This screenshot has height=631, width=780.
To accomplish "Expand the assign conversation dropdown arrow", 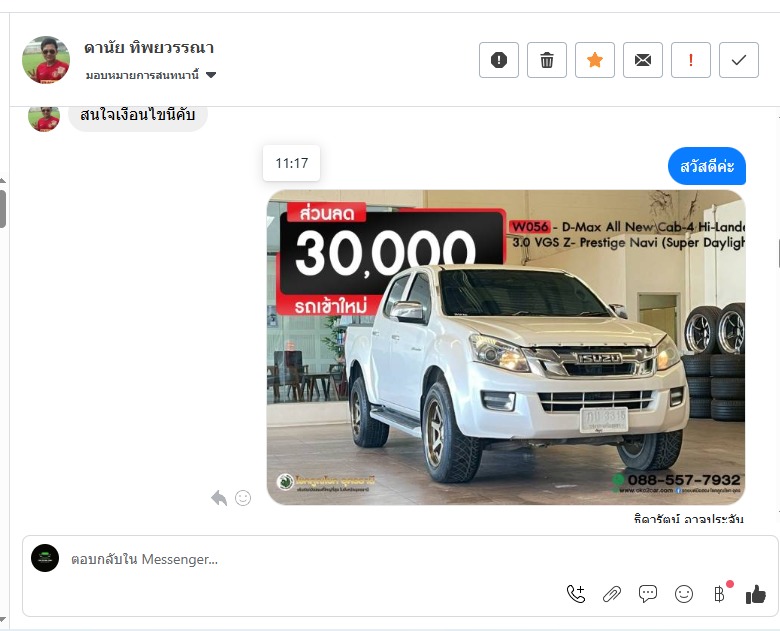I will pos(211,75).
